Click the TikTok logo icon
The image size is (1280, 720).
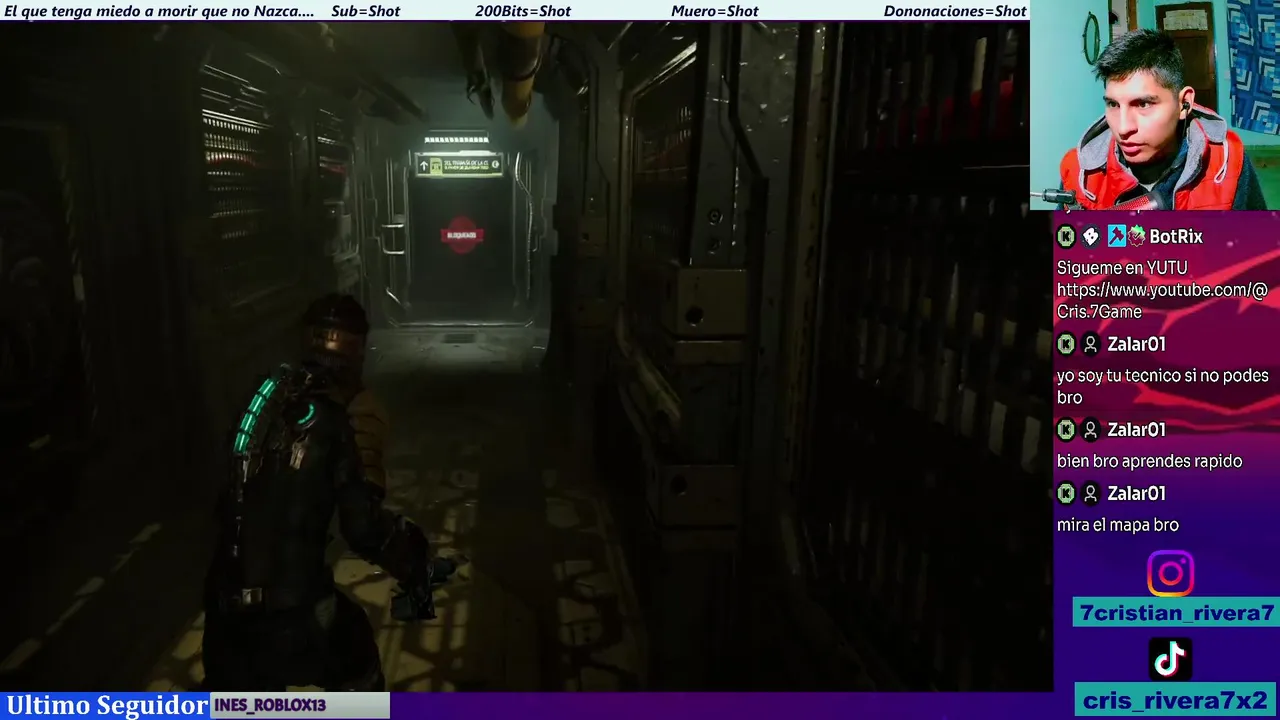pos(1170,659)
